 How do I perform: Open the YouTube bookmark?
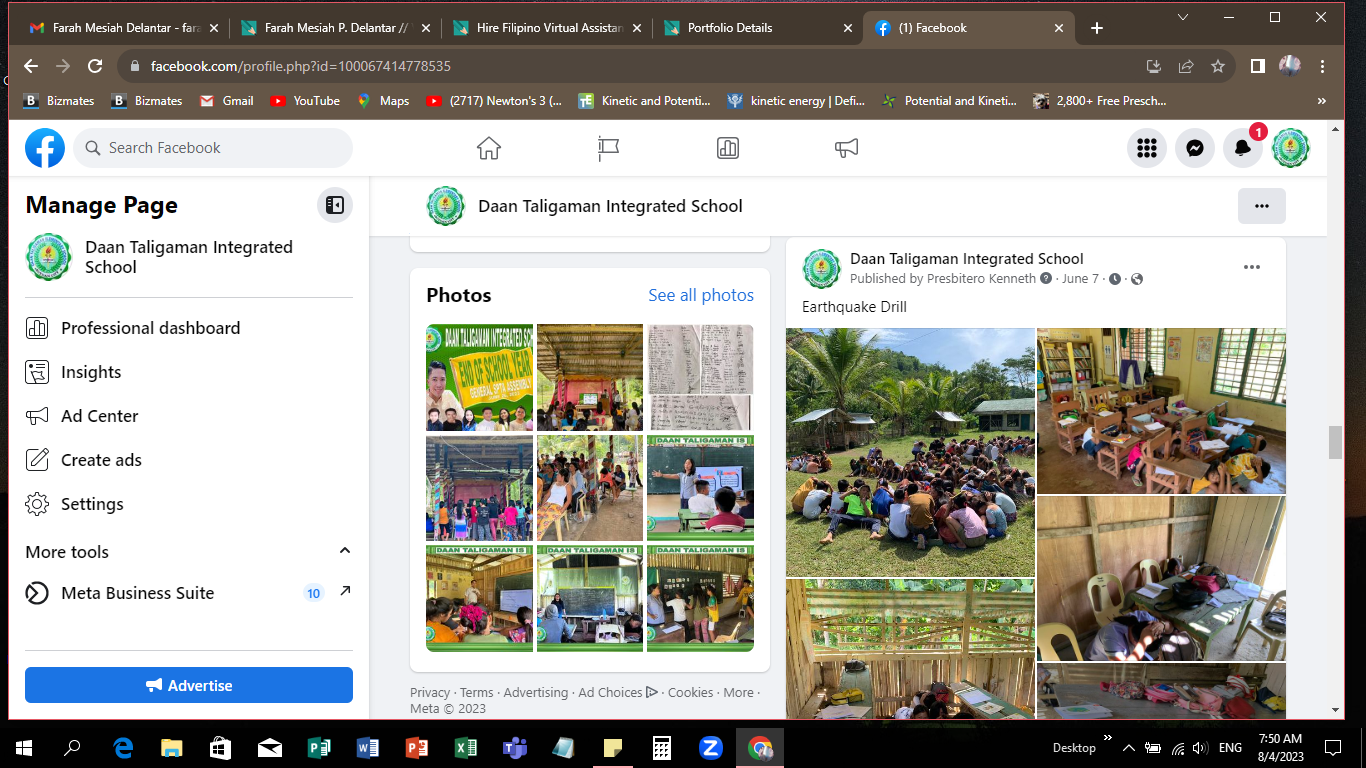tap(304, 101)
